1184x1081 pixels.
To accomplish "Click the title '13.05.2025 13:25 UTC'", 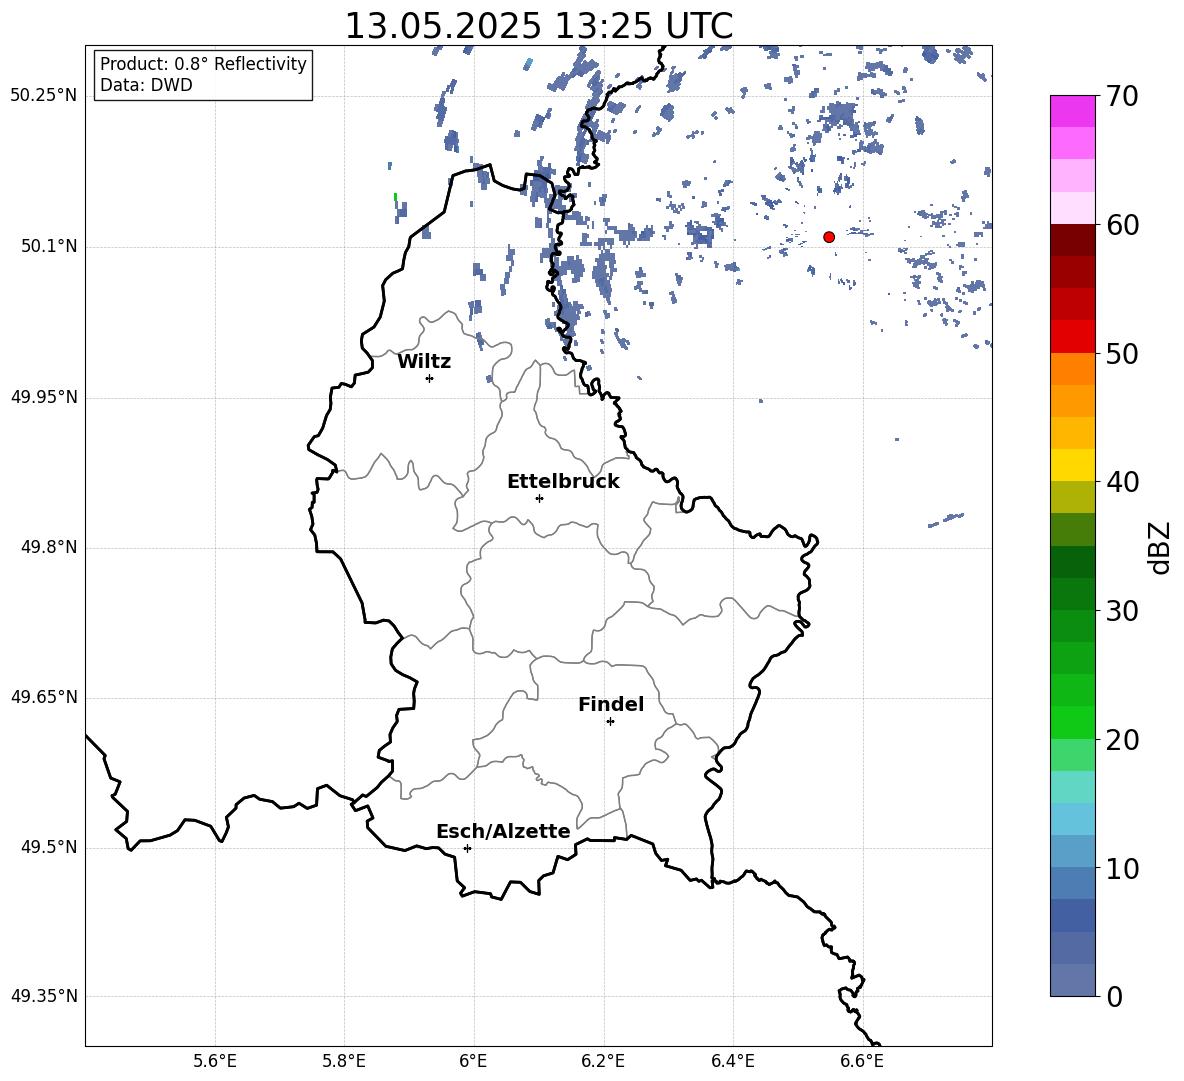I will coord(539,26).
